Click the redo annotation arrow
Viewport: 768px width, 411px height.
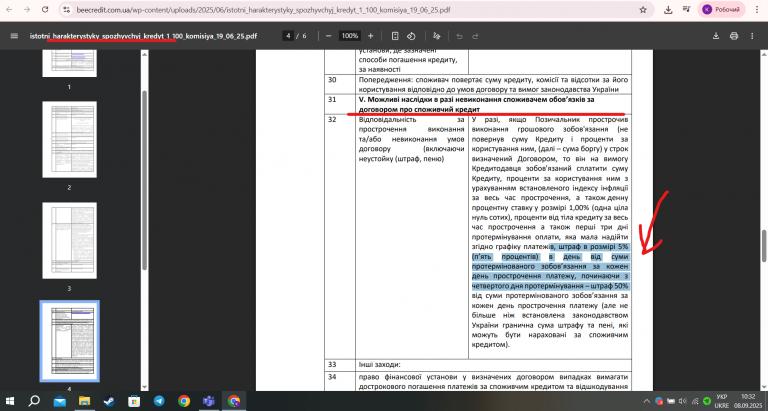[x=475, y=36]
